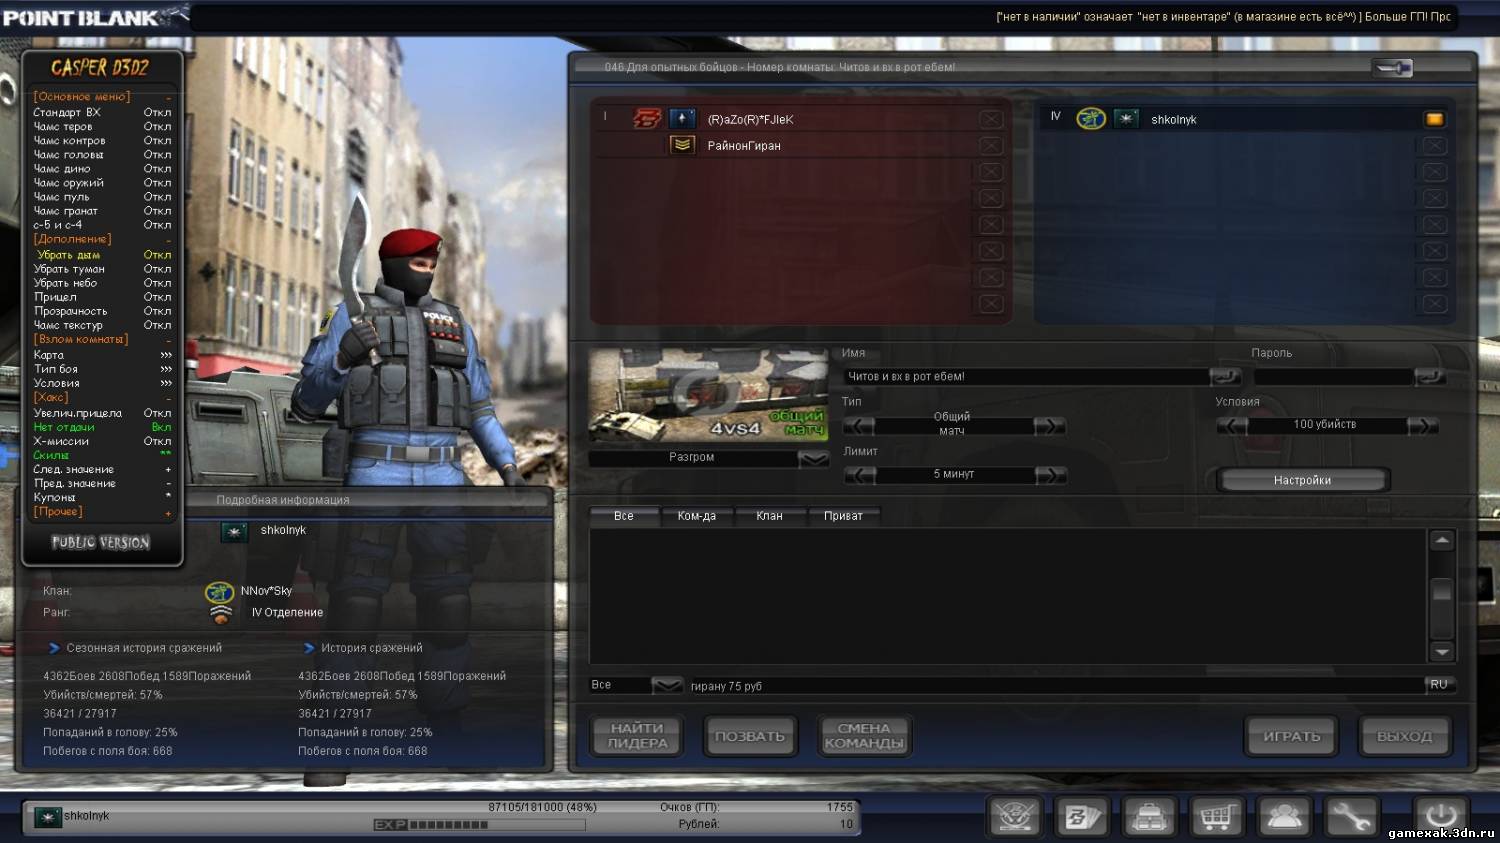Open the shop cart icon
The image size is (1500, 843).
pyautogui.click(x=1216, y=817)
